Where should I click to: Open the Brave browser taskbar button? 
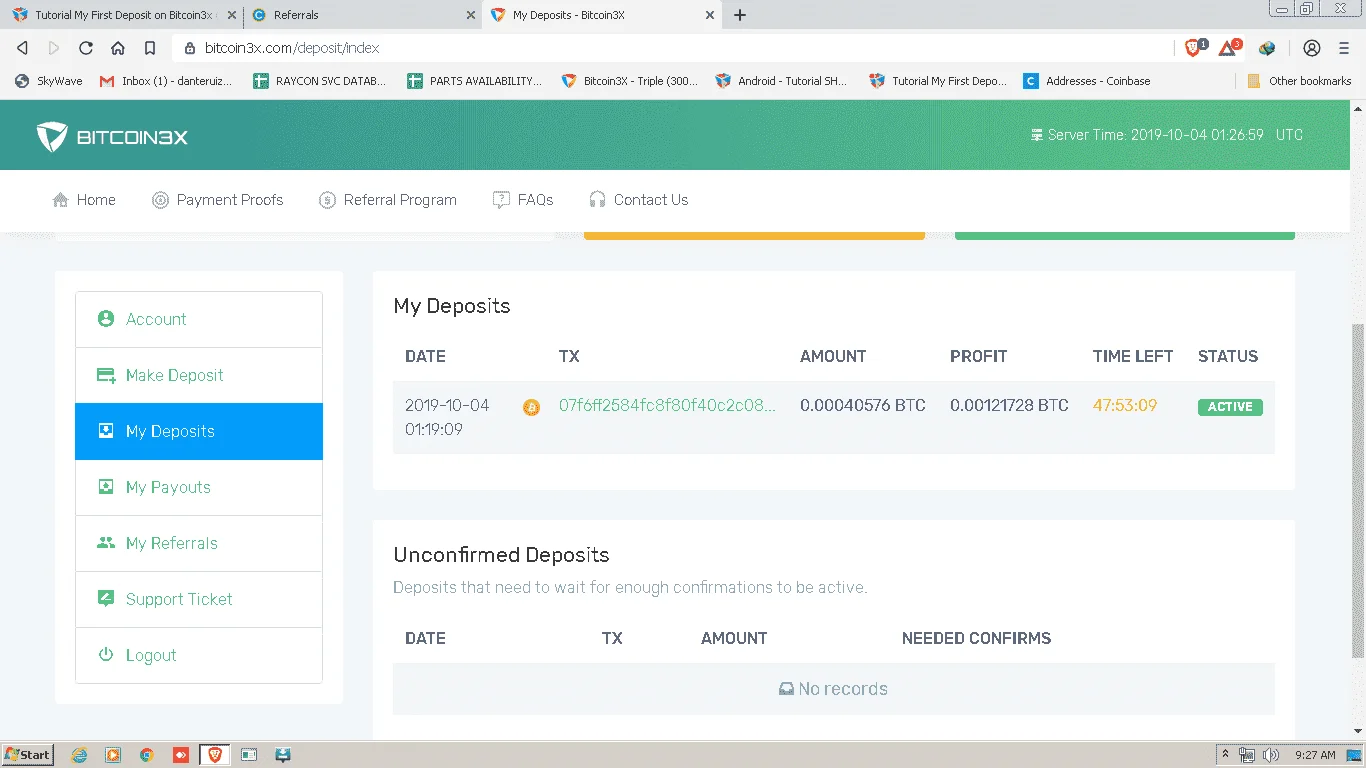point(214,755)
